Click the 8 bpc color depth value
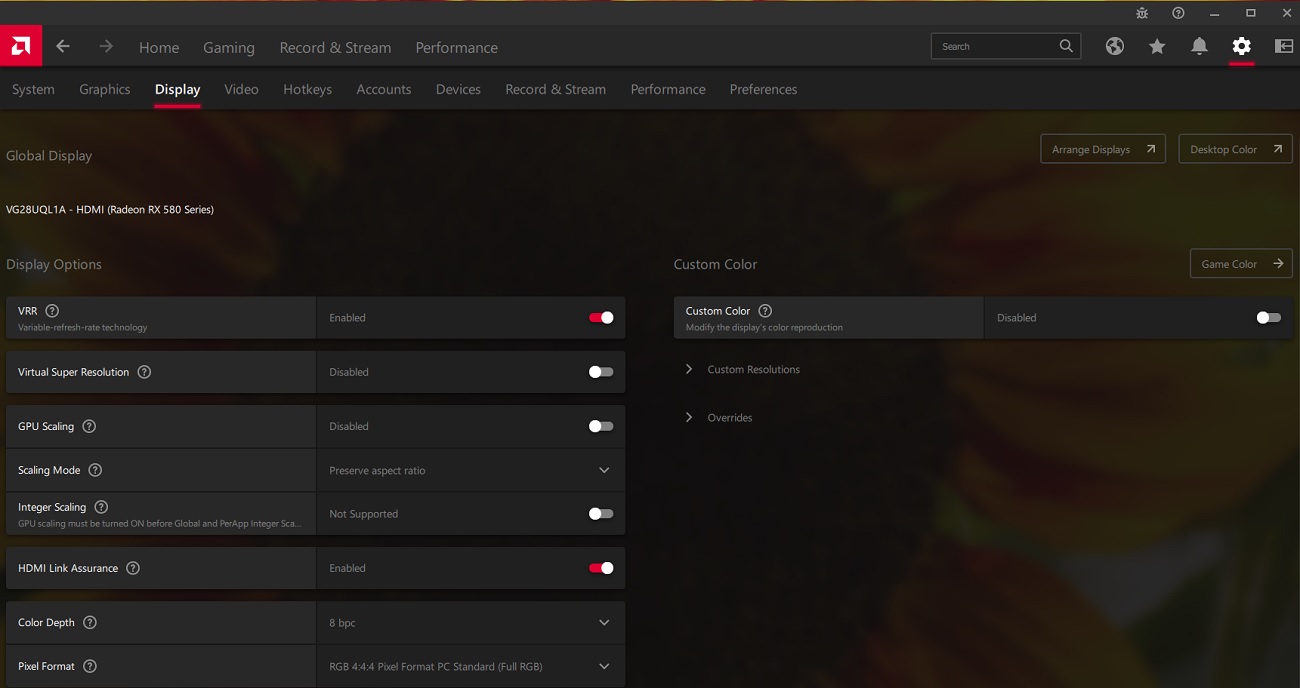 click(342, 623)
